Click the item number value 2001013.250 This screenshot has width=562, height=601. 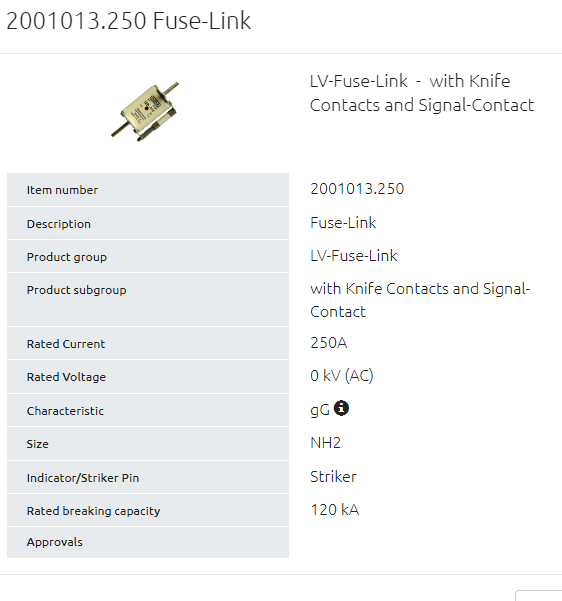coord(357,189)
